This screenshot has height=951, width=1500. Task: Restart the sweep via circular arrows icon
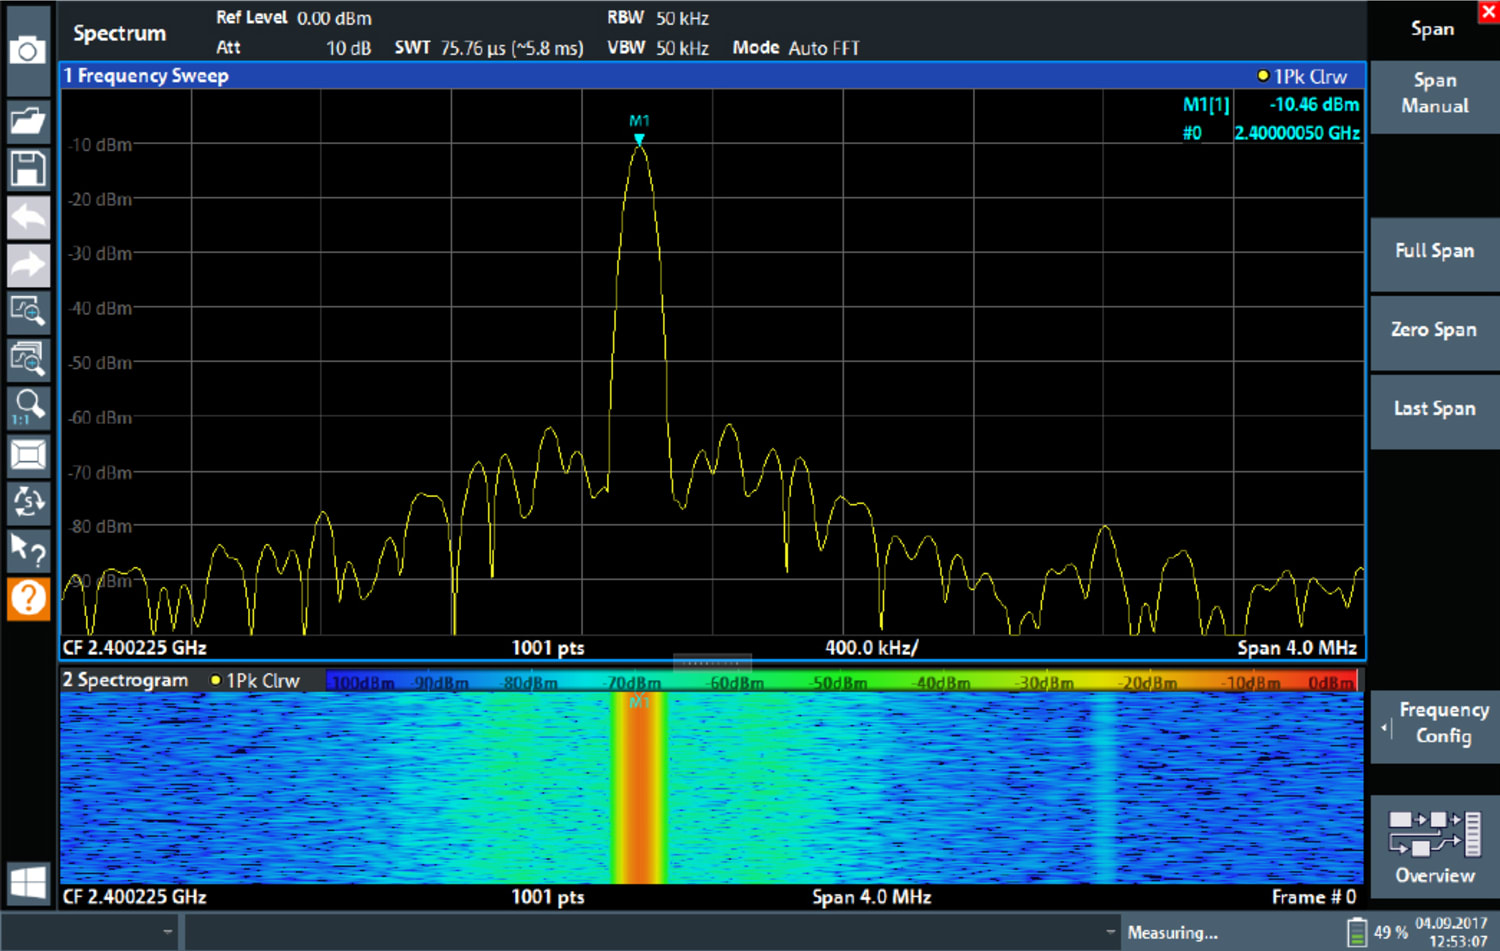click(x=28, y=502)
